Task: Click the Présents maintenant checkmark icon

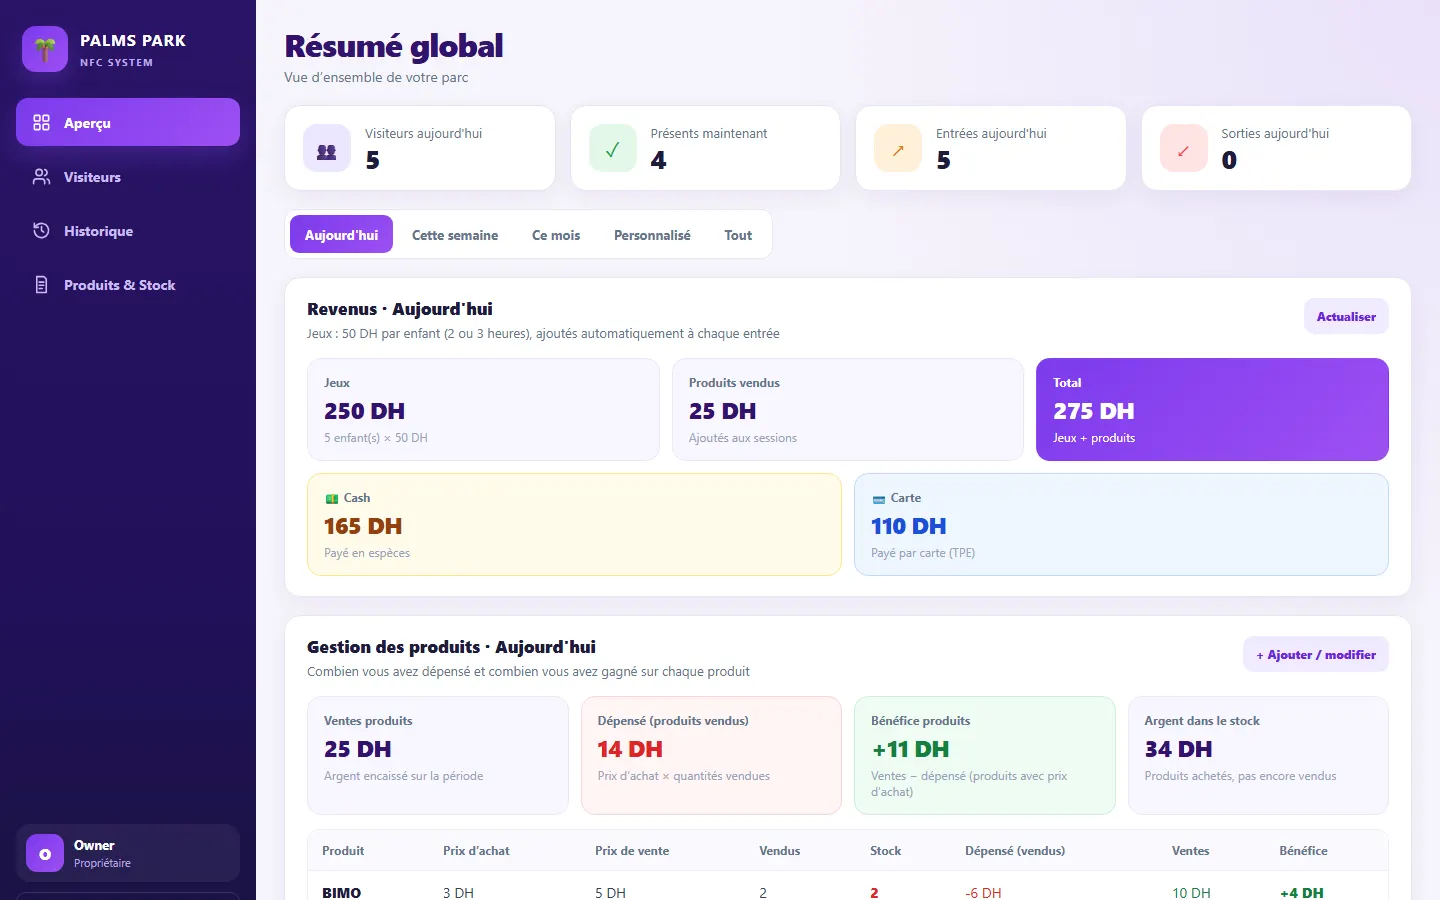Action: (613, 149)
